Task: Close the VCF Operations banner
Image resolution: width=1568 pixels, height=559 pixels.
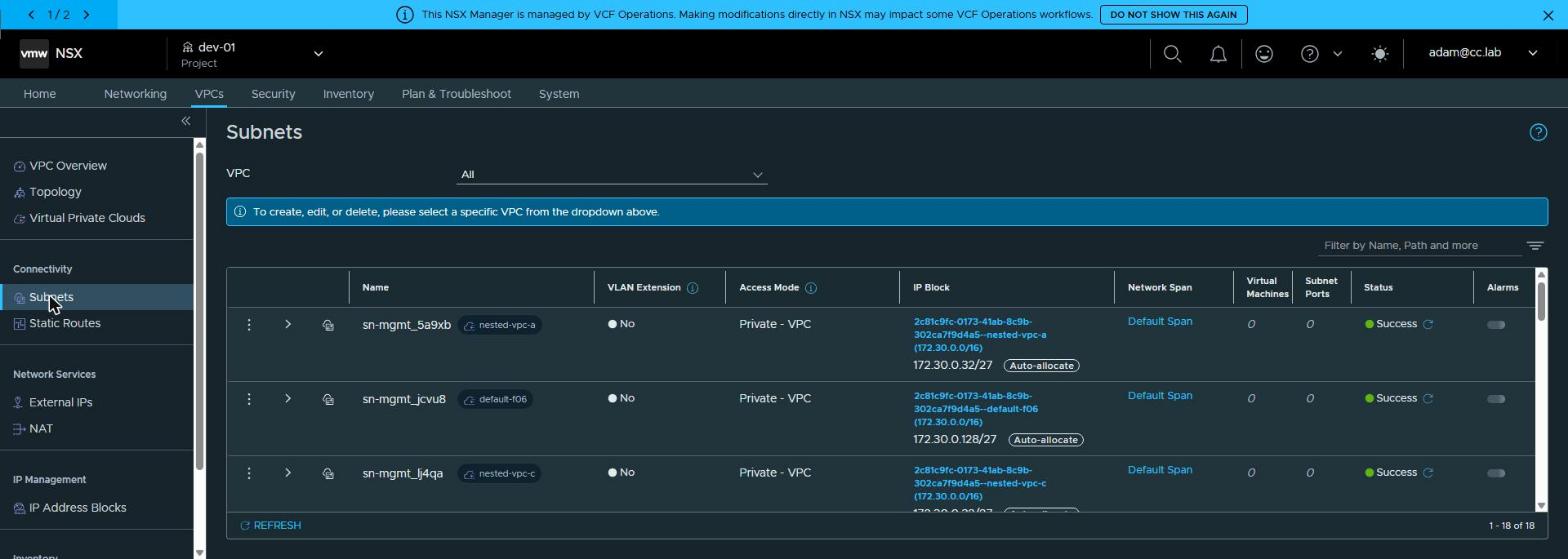Action: click(x=1549, y=14)
